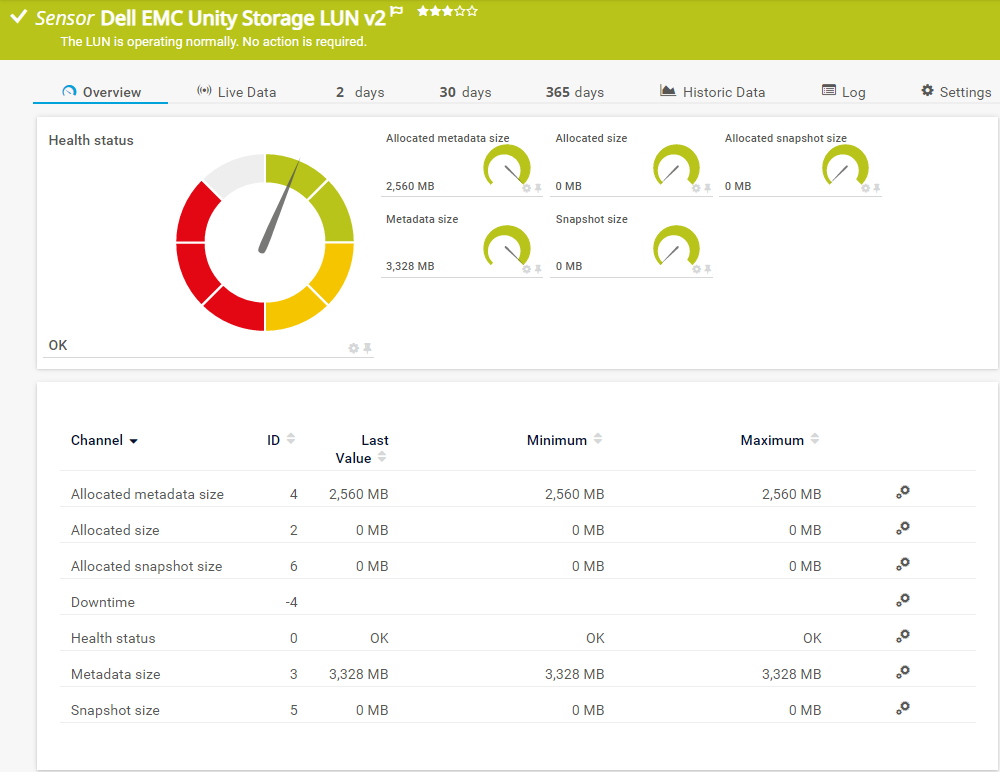Viewport: 1000px width, 772px height.
Task: Toggle the pin on Allocated snapshot size gauge
Action: point(877,188)
